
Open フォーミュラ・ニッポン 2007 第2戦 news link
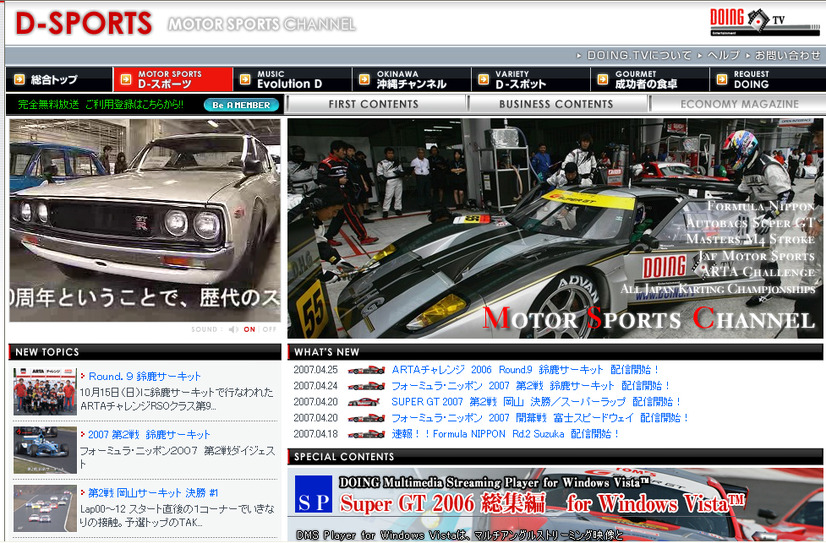click(530, 386)
